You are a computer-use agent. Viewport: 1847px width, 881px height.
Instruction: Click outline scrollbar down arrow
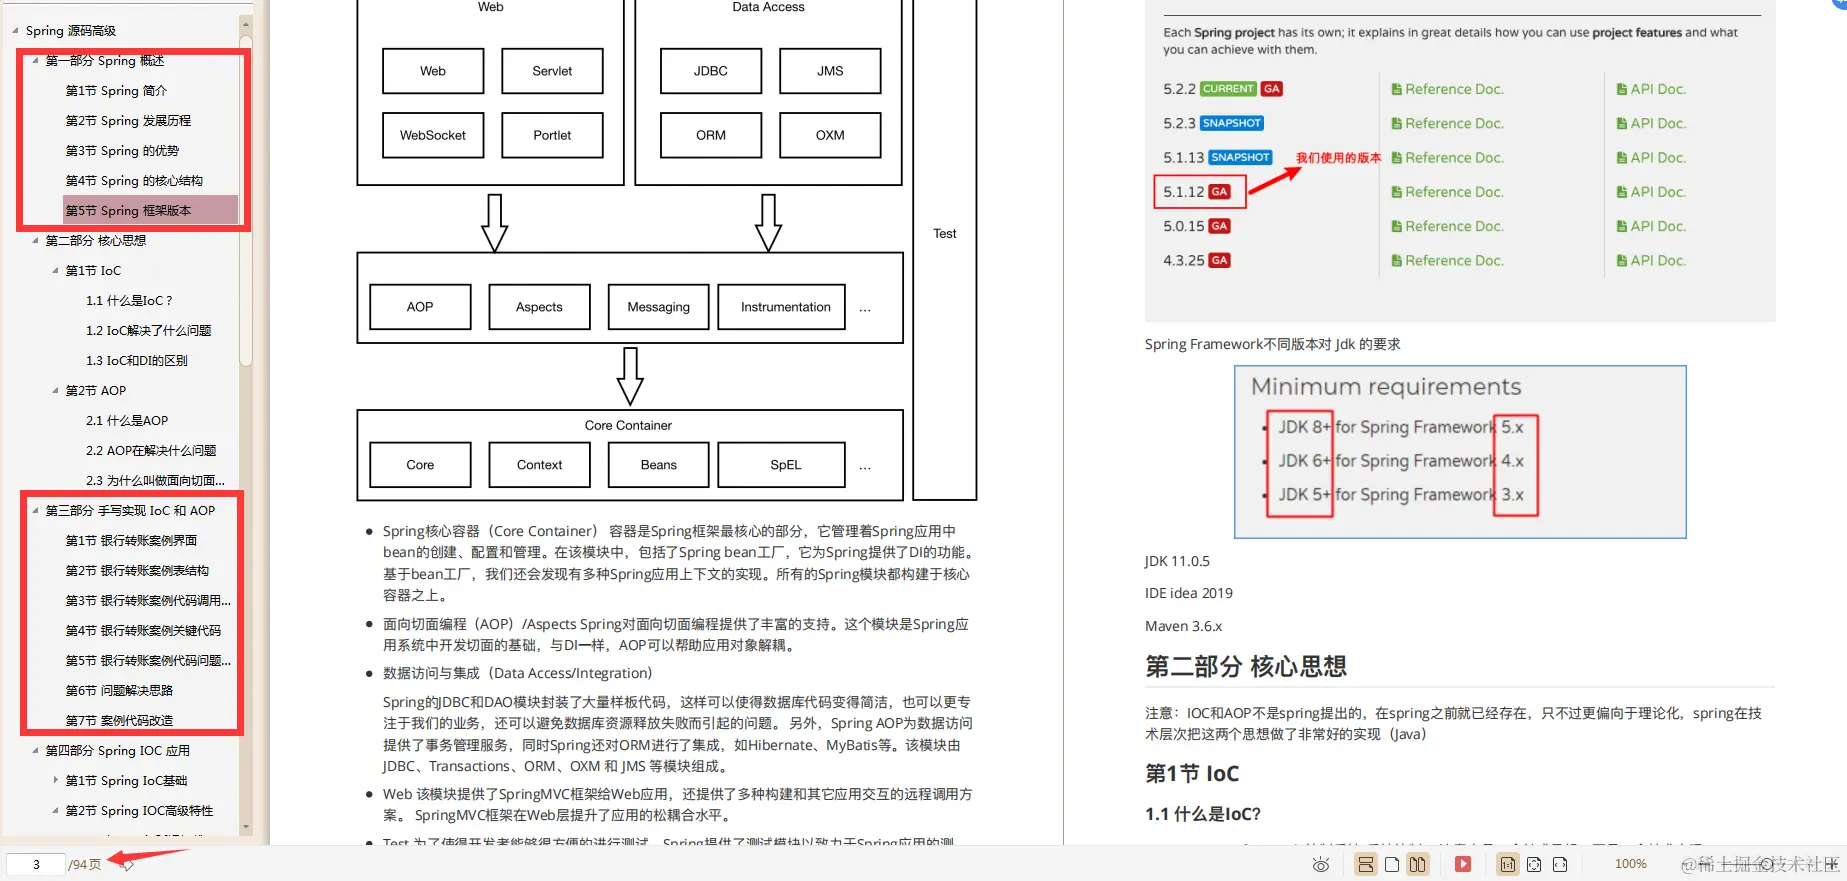click(x=246, y=828)
